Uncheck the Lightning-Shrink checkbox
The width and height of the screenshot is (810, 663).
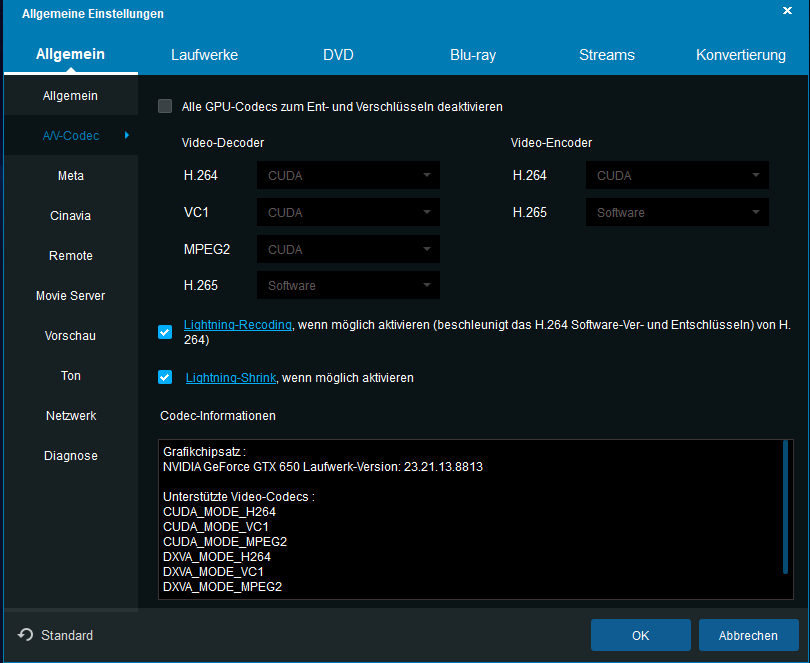165,377
